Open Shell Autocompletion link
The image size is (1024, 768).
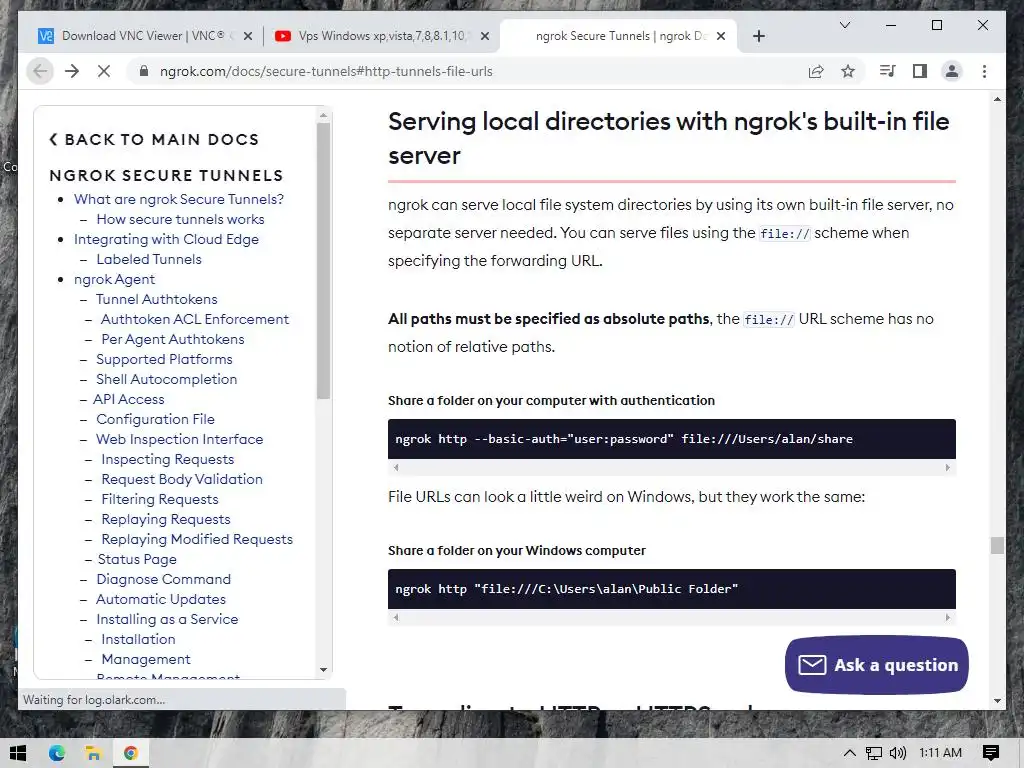point(167,379)
